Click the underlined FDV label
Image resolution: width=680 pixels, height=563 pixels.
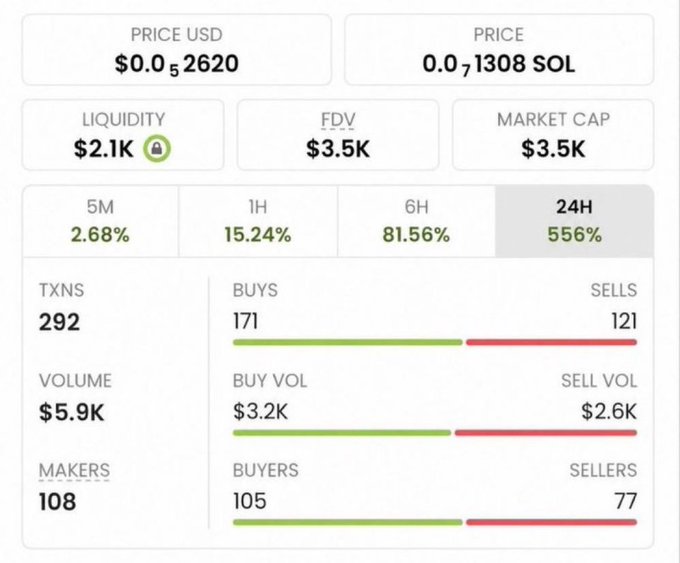[x=338, y=120]
